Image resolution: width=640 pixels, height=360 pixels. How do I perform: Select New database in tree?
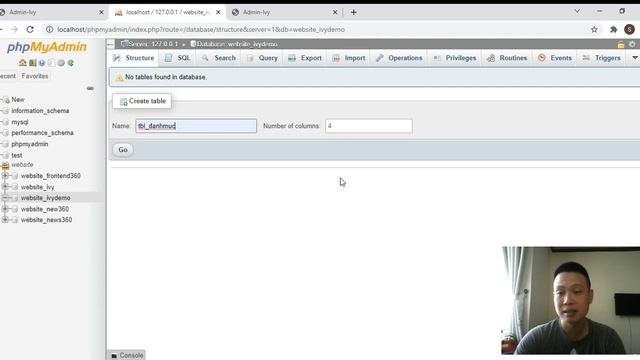pos(18,100)
